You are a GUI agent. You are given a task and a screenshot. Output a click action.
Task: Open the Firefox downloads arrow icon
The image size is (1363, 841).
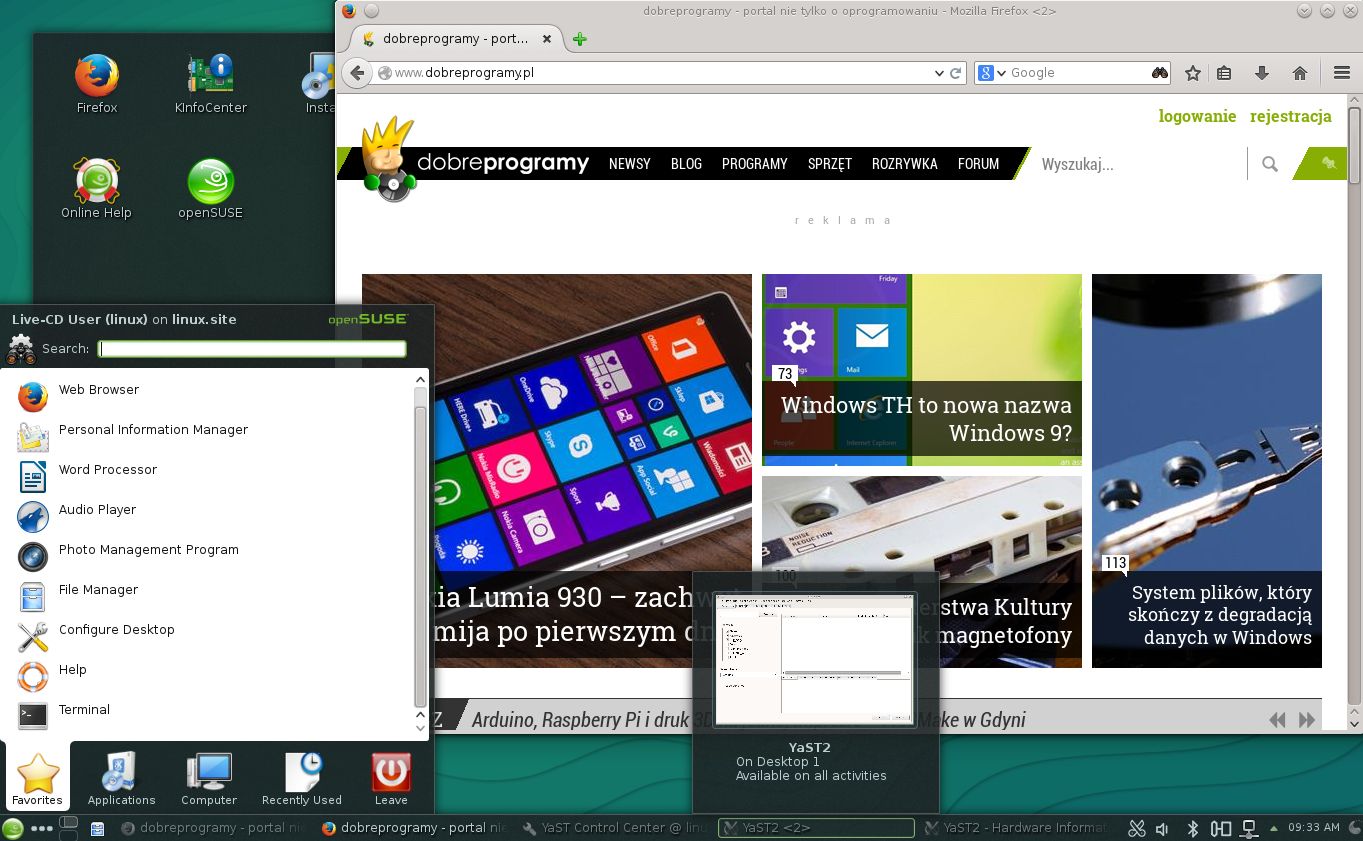click(1262, 73)
